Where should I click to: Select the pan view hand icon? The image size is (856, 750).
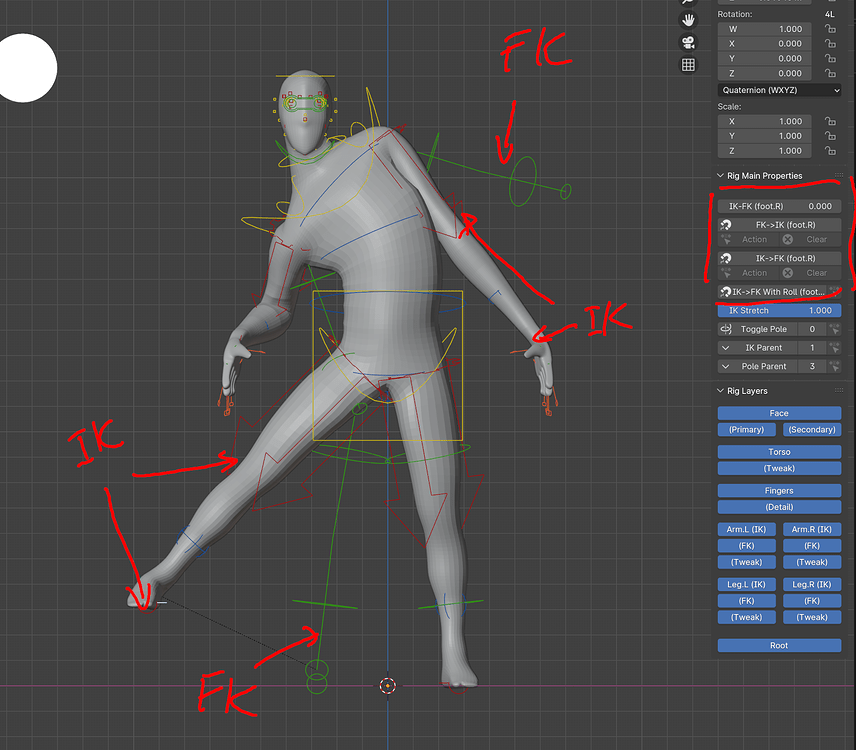[688, 20]
